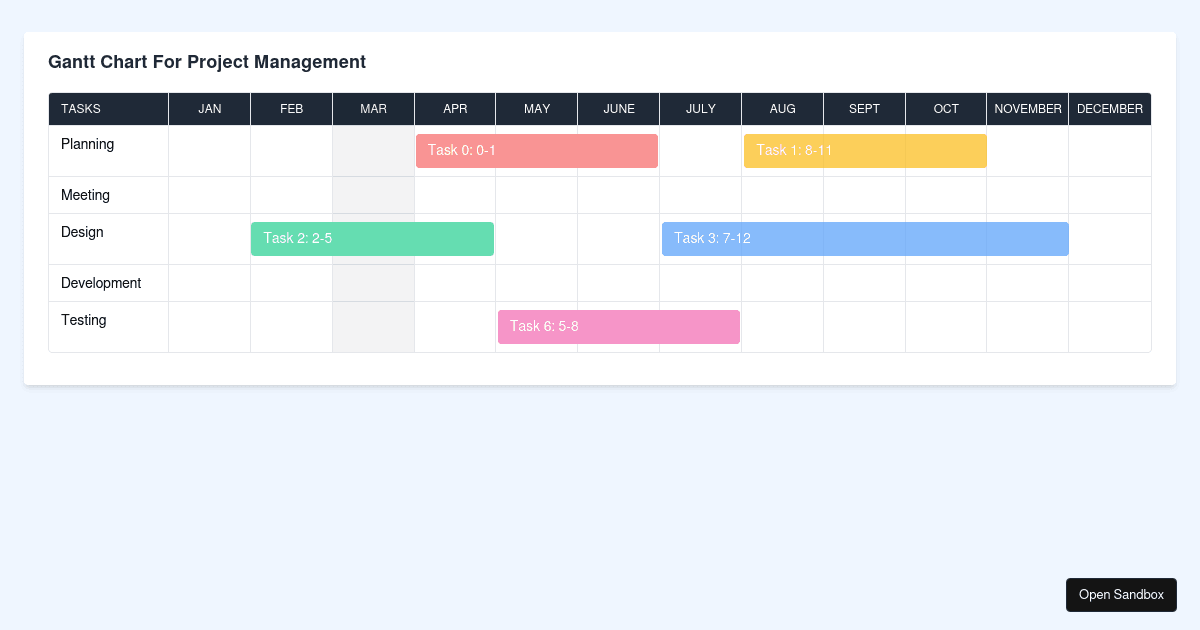Click the blue Task 3: 7-12 bar

pyautogui.click(x=864, y=238)
